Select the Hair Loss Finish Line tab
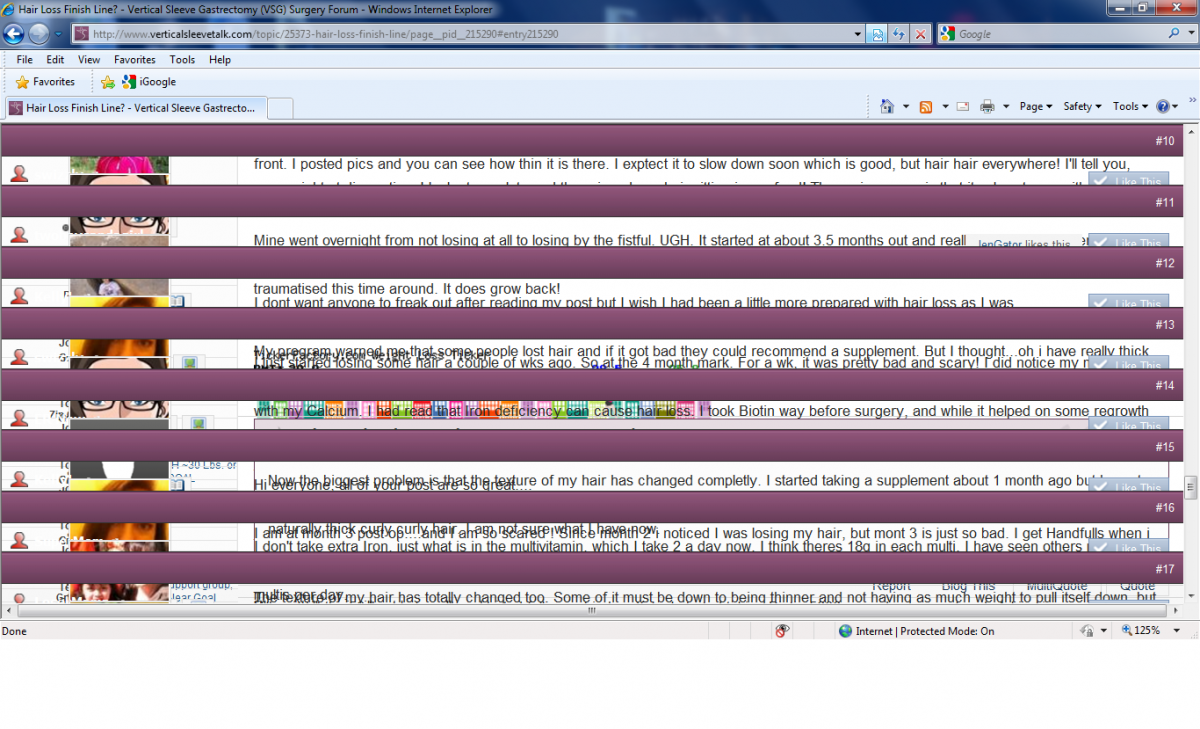The image size is (1200, 729). tap(134, 107)
